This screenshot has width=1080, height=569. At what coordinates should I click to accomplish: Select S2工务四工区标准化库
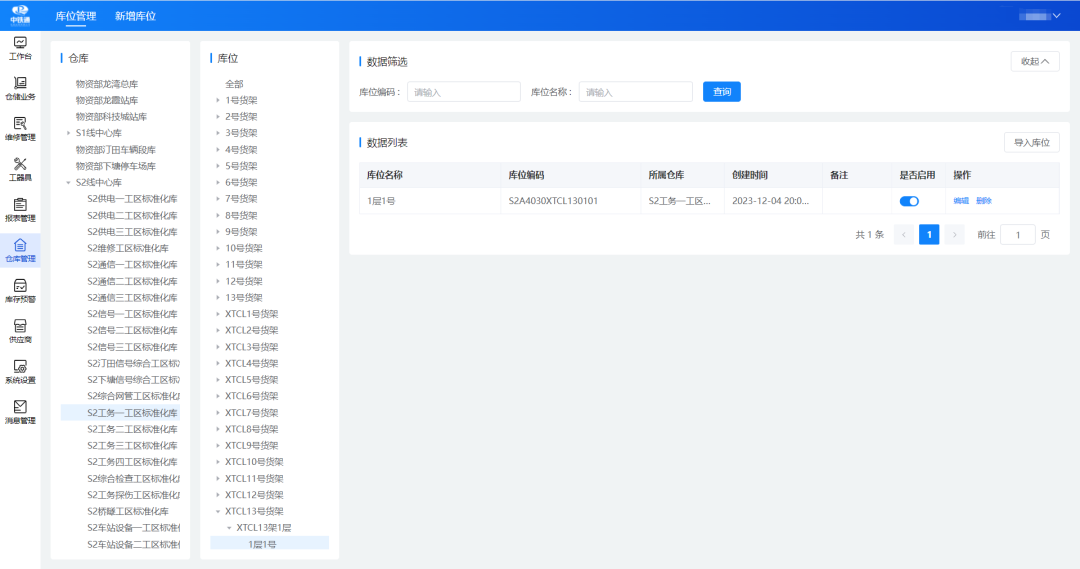click(x=132, y=462)
